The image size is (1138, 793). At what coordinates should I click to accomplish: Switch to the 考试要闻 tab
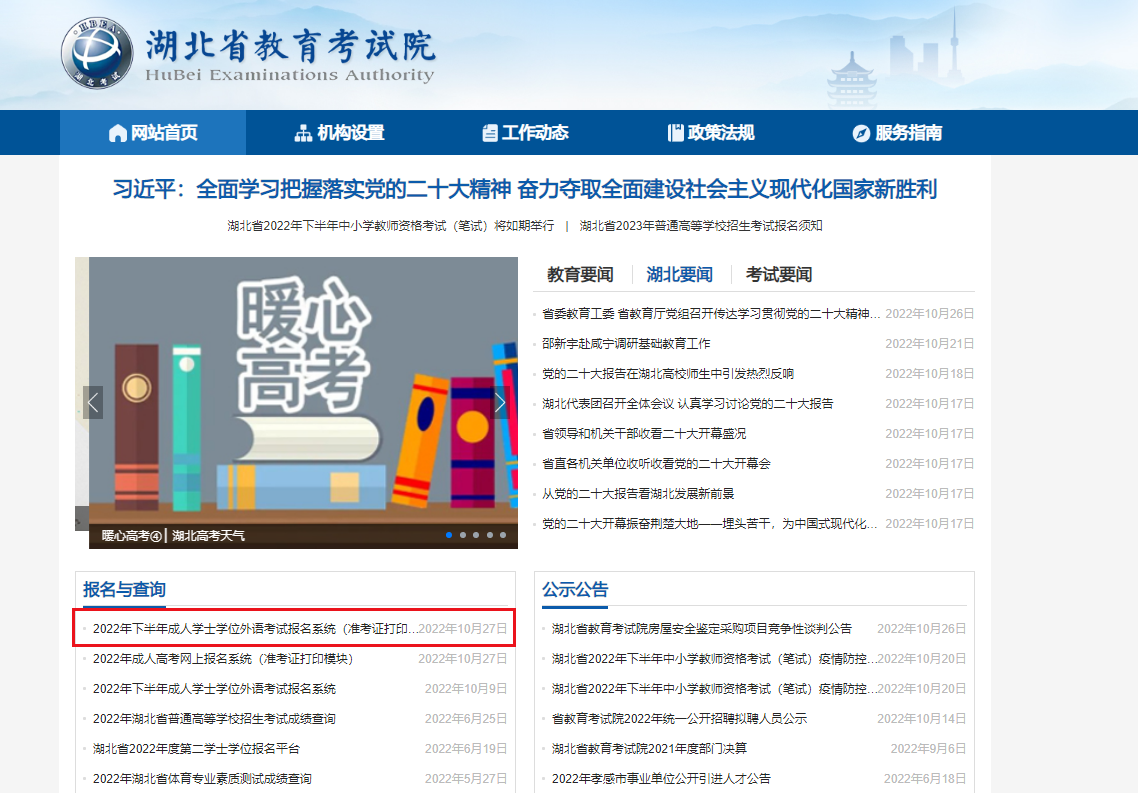point(779,274)
